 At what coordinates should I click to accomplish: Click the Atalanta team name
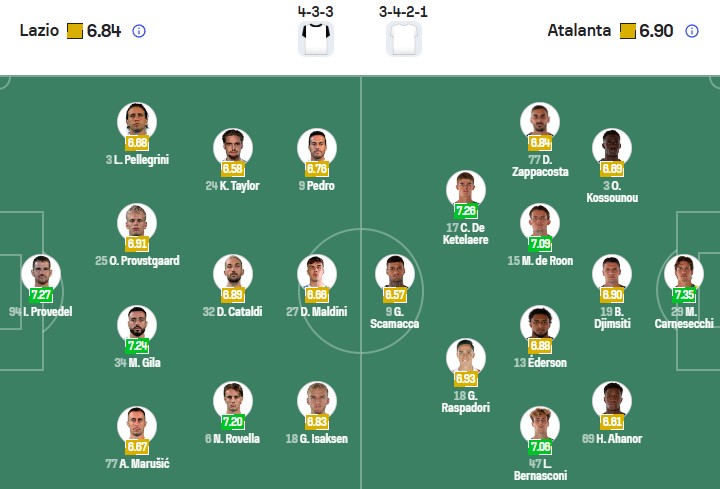[x=579, y=31]
